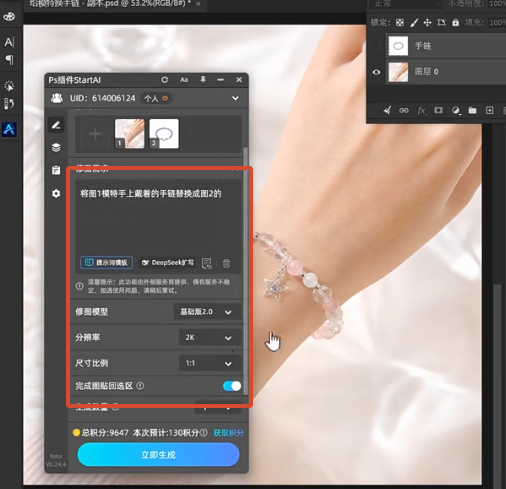Click the info icon next to 完成图贴回选区
The width and height of the screenshot is (506, 489).
coord(140,386)
